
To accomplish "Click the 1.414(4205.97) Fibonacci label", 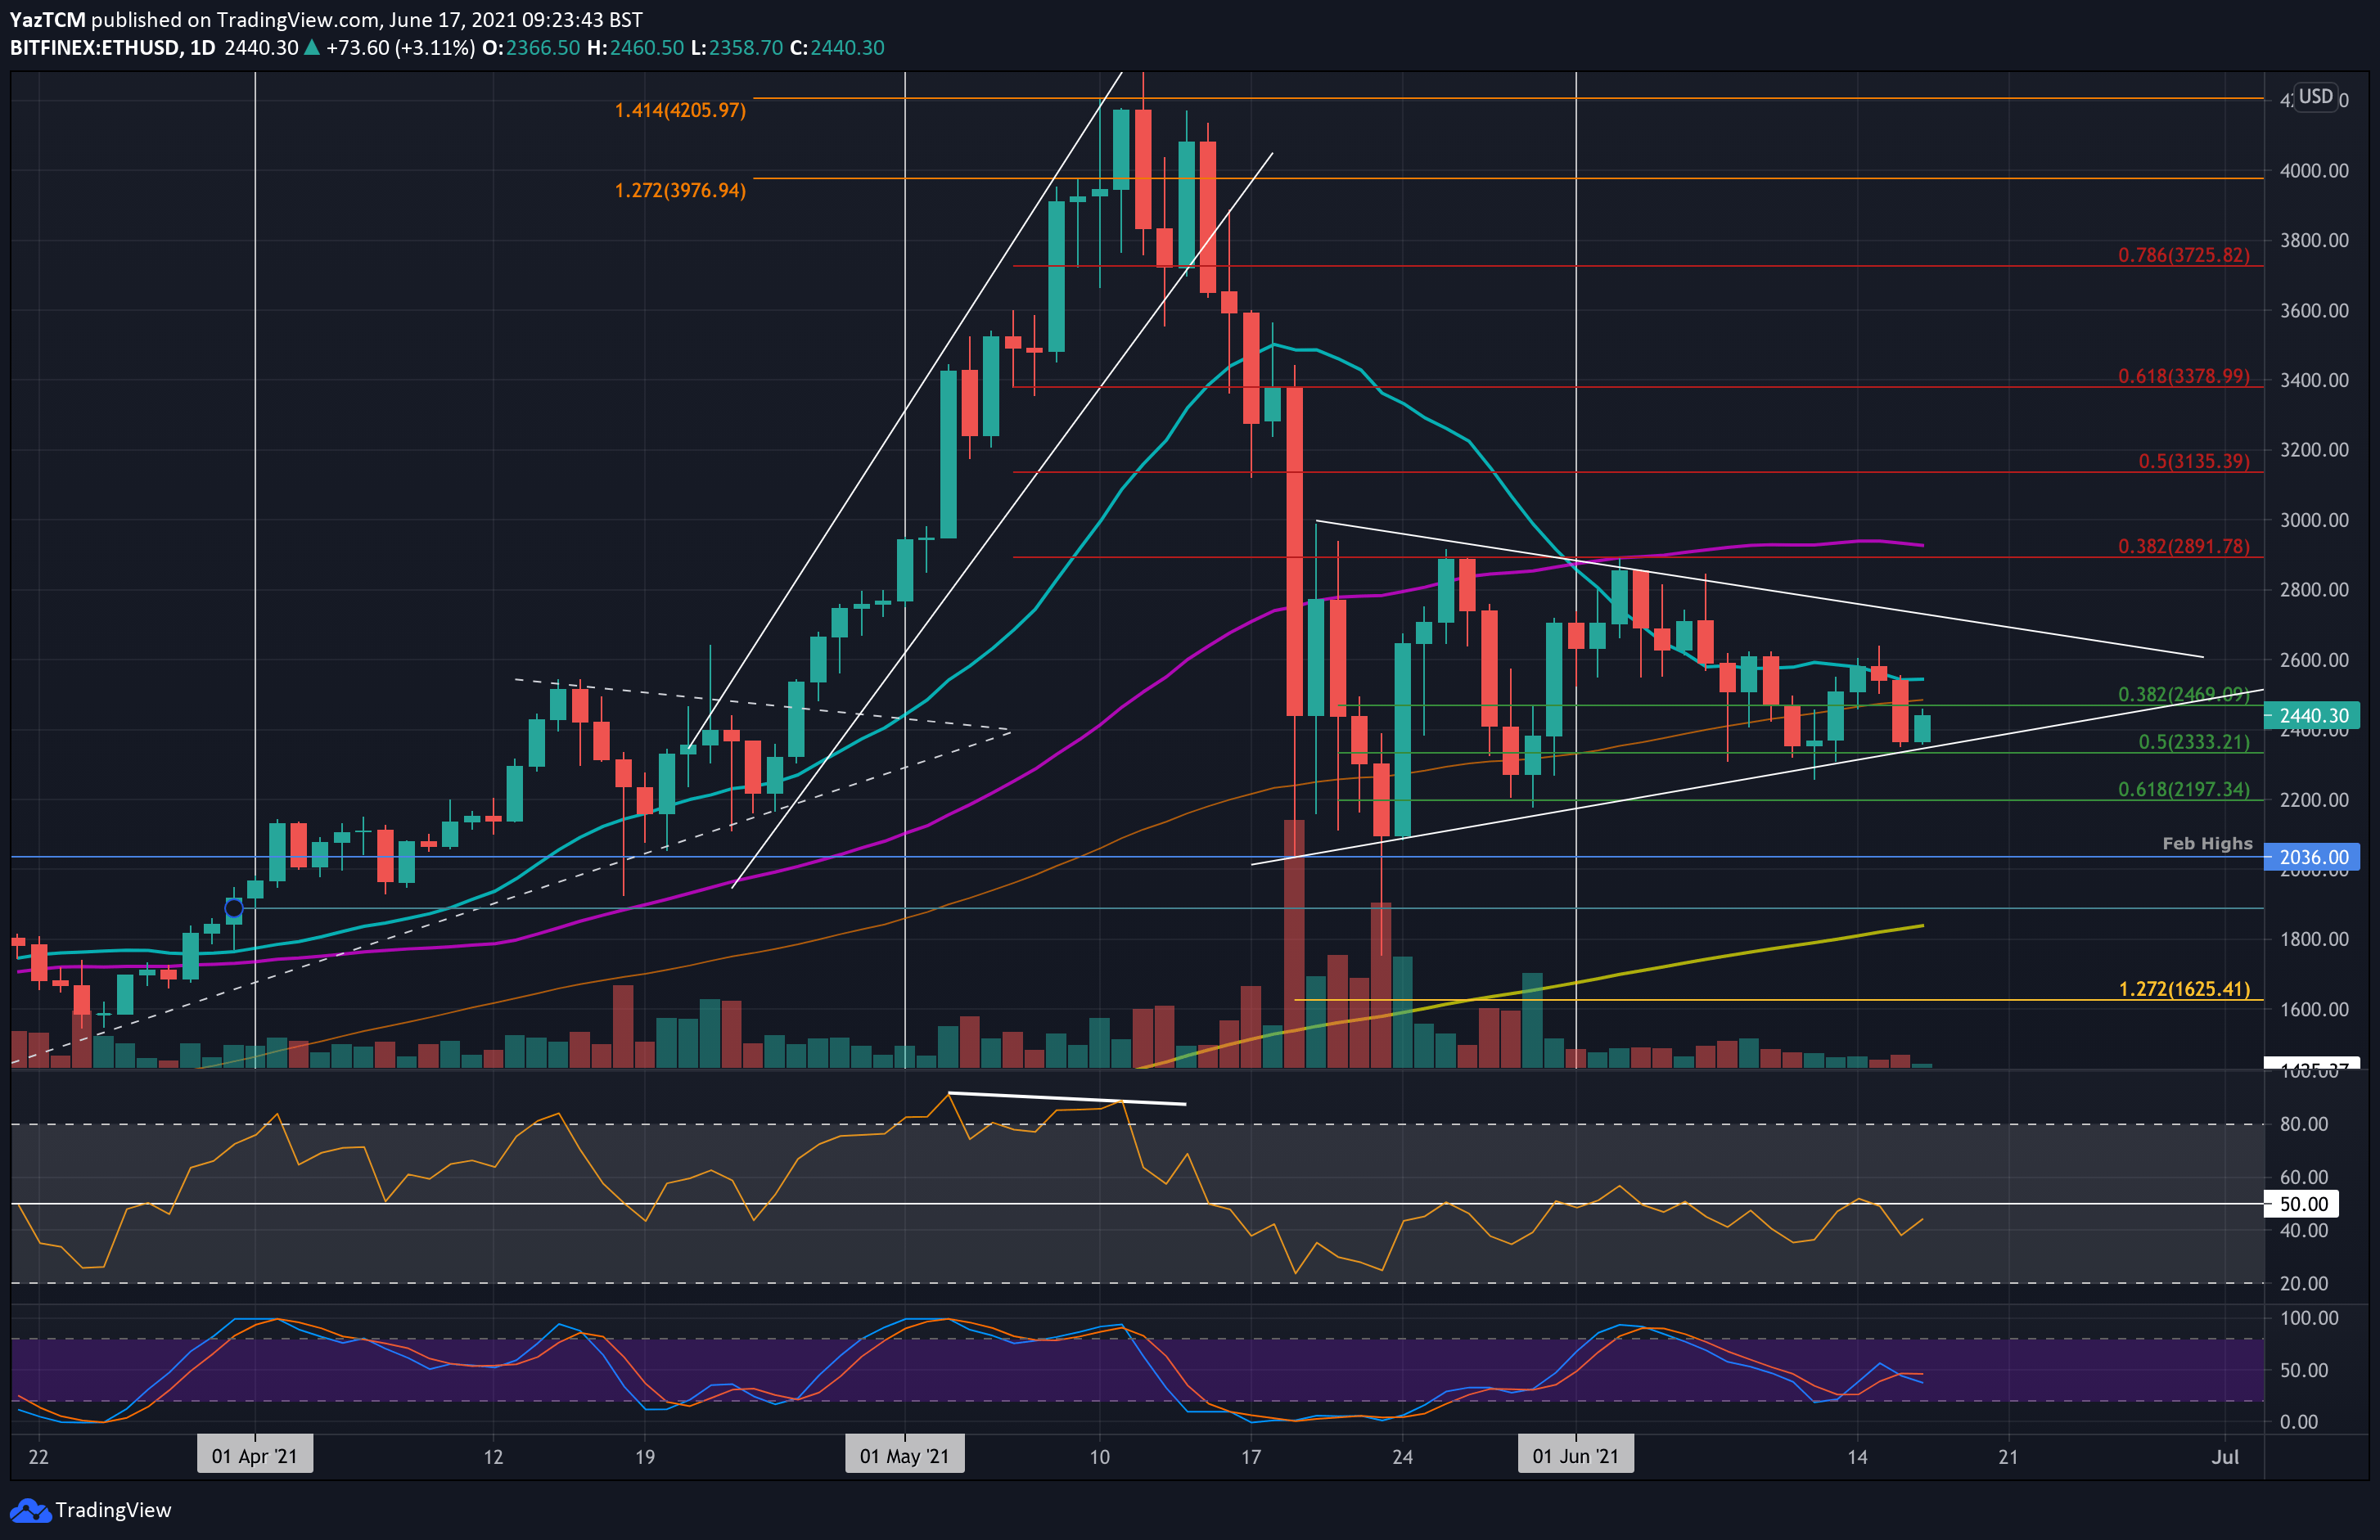I will coord(680,110).
